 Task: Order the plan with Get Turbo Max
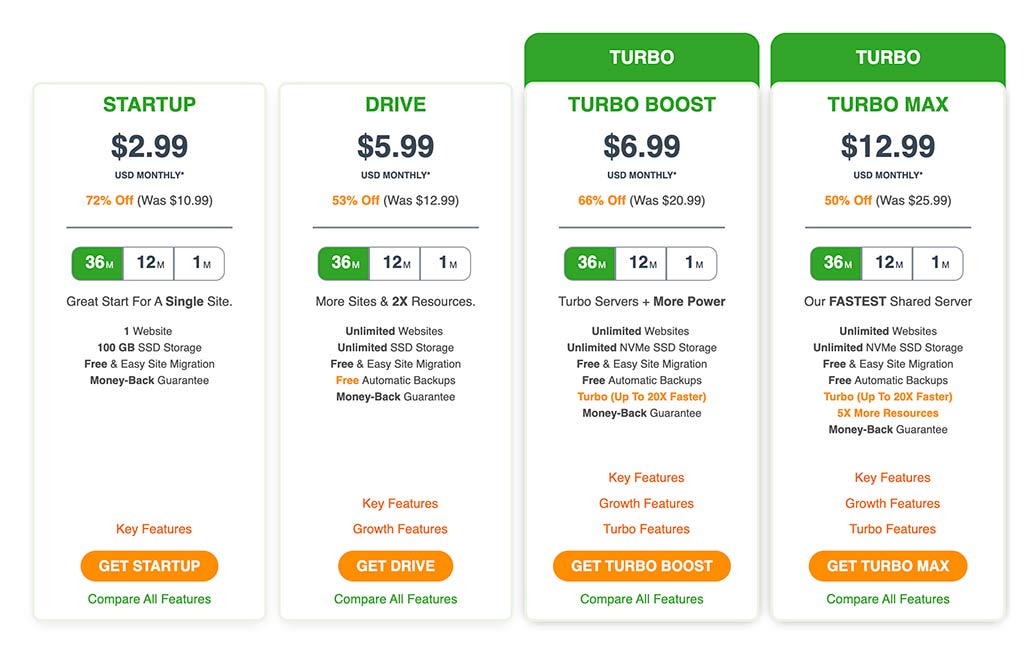[888, 566]
